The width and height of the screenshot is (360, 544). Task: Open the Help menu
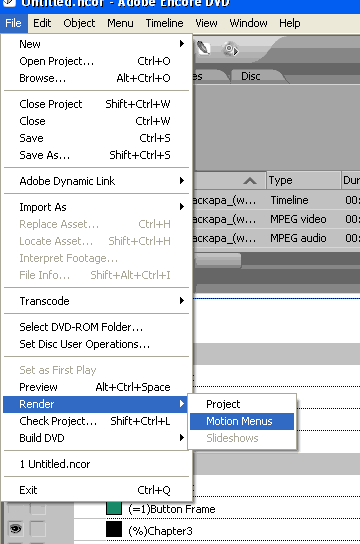(x=290, y=23)
